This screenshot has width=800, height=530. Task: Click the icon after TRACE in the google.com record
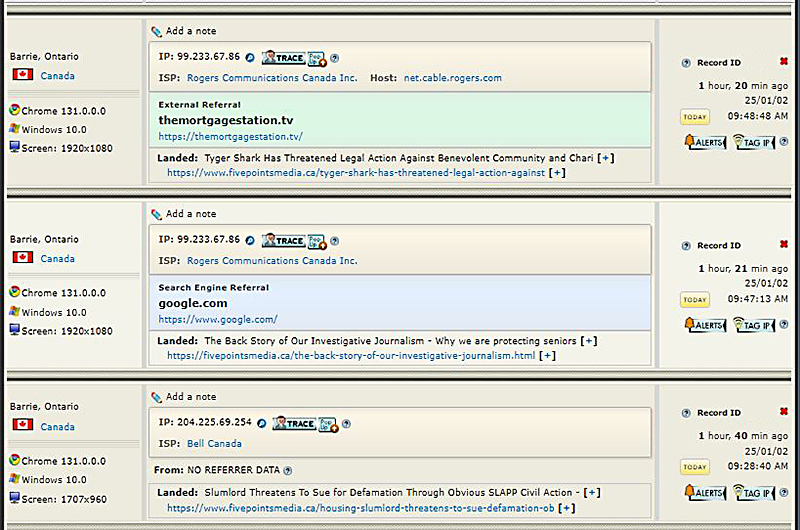[x=317, y=241]
